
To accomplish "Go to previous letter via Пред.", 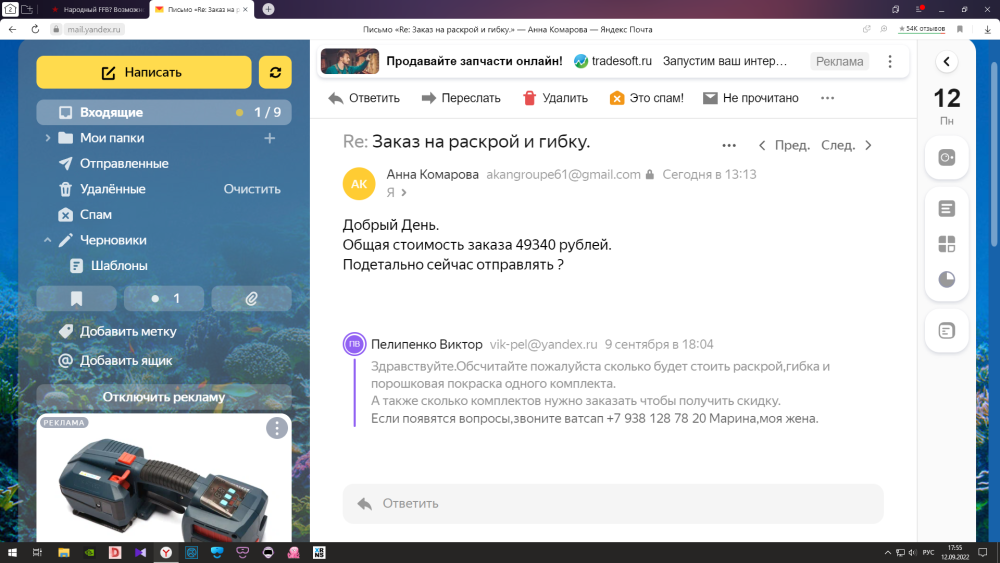I will (x=784, y=145).
